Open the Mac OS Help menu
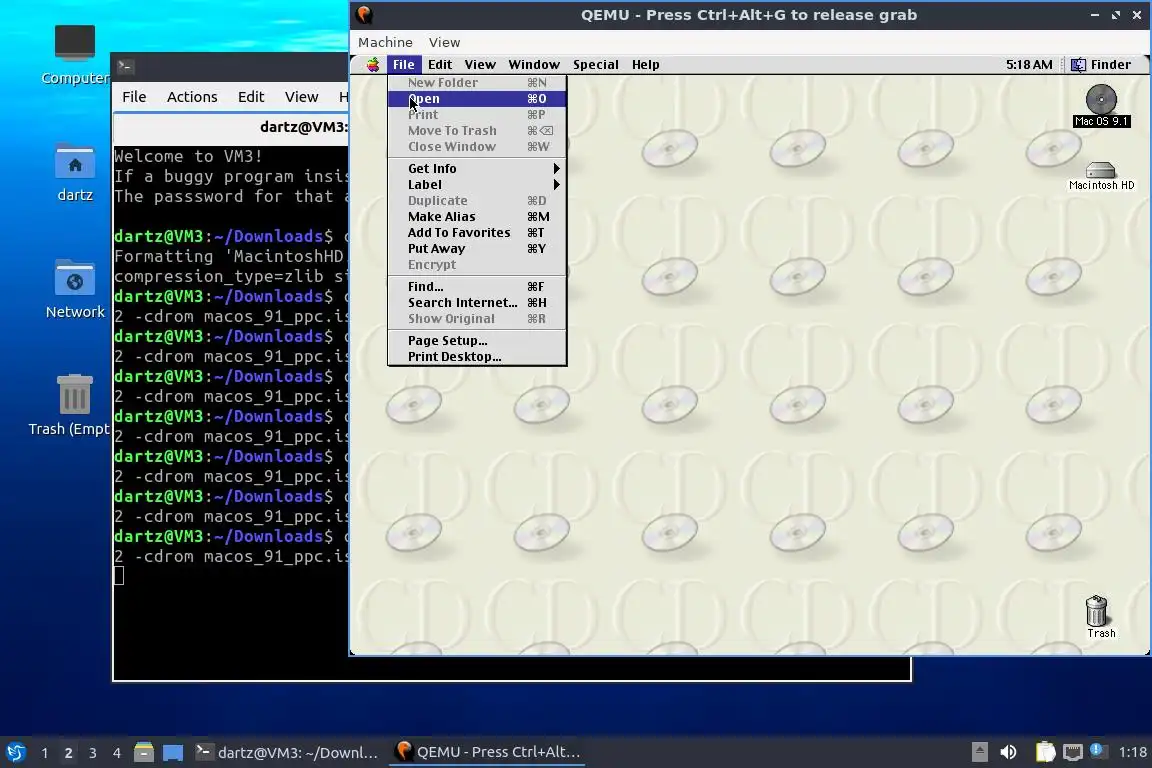Screen dimensions: 1152x768 tap(646, 65)
